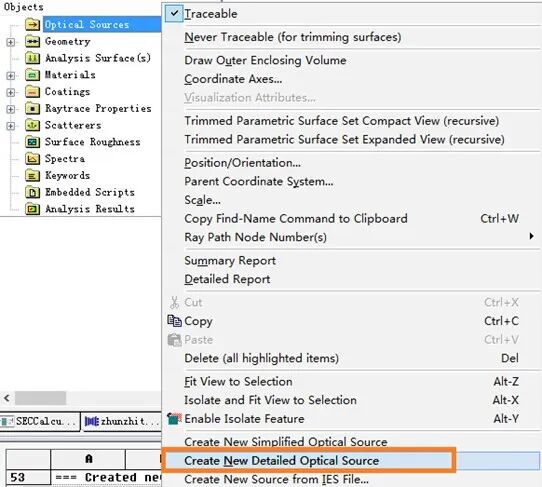The height and width of the screenshot is (487, 542).
Task: Select row 53 header in the table
Action: (x=28, y=477)
